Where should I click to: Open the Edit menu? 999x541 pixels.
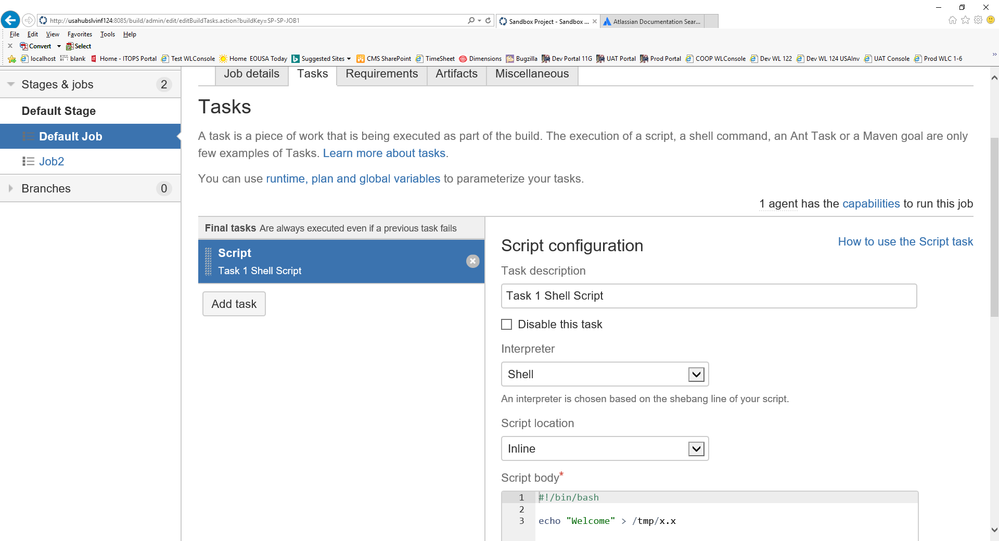(x=32, y=34)
